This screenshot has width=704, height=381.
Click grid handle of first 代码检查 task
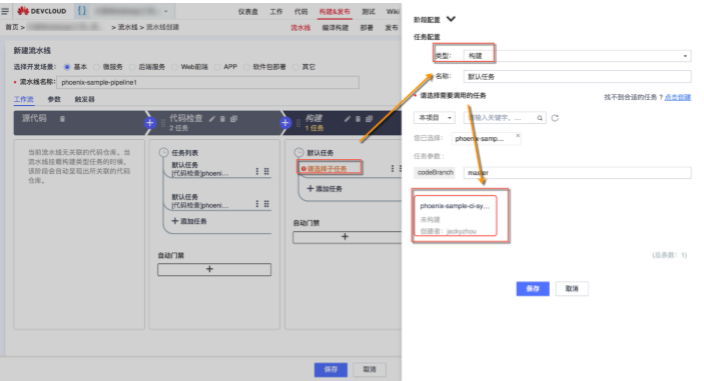pyautogui.click(x=266, y=171)
